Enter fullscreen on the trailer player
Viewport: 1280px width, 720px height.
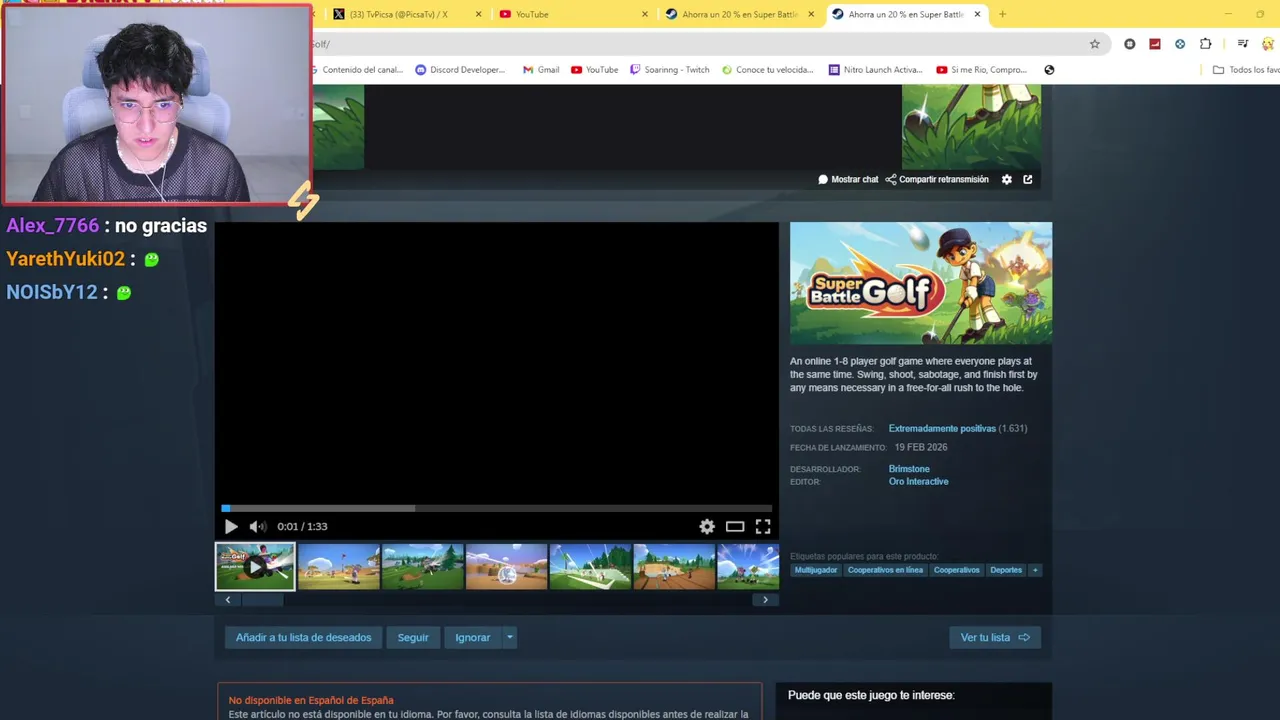[763, 526]
